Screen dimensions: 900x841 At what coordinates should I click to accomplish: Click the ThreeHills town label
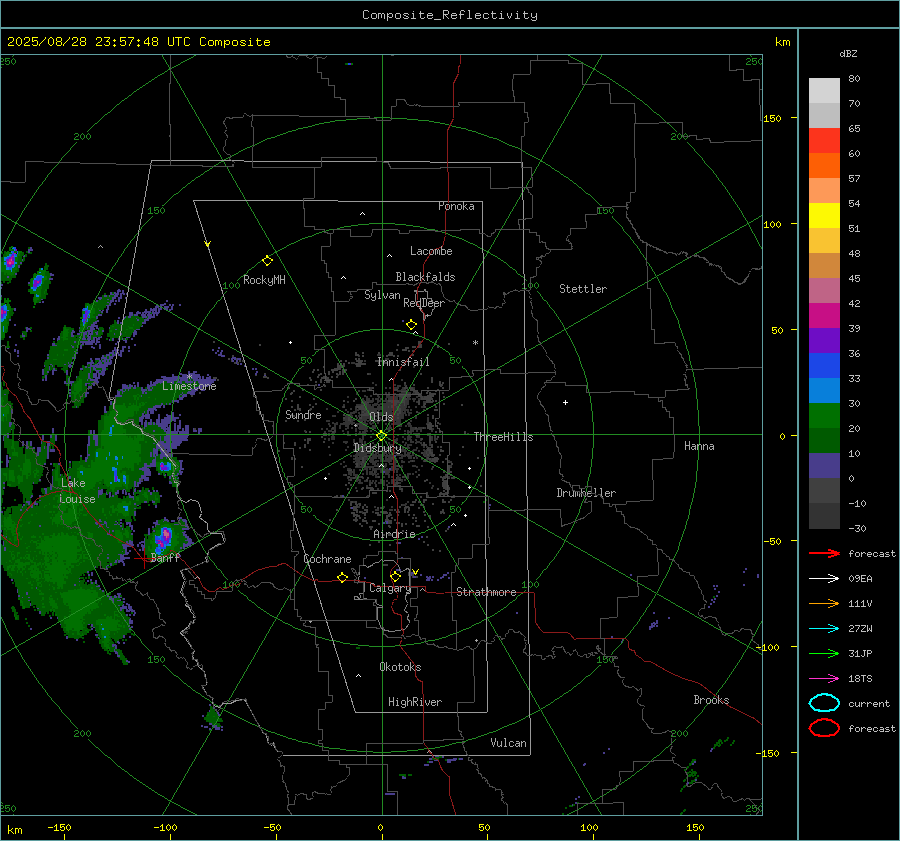pyautogui.click(x=503, y=437)
